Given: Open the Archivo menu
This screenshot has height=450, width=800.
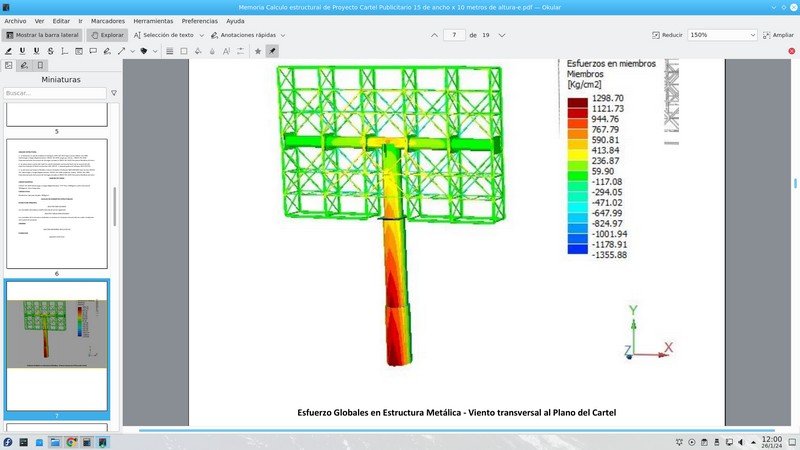Looking at the screenshot, I should tap(15, 21).
